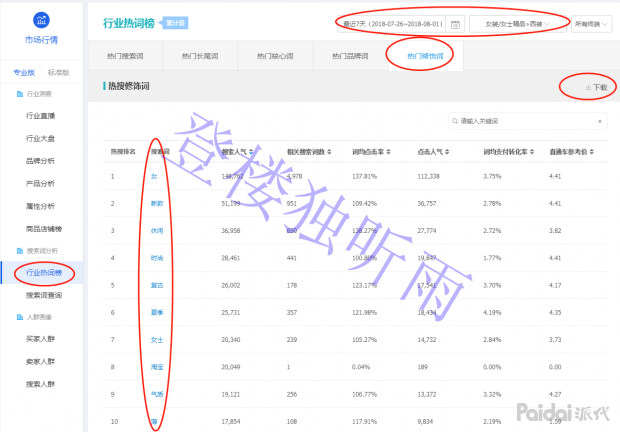Viewport: 620px width, 432px height.
Task: Open the 女装/女士精品 category dropdown
Action: pyautogui.click(x=517, y=24)
